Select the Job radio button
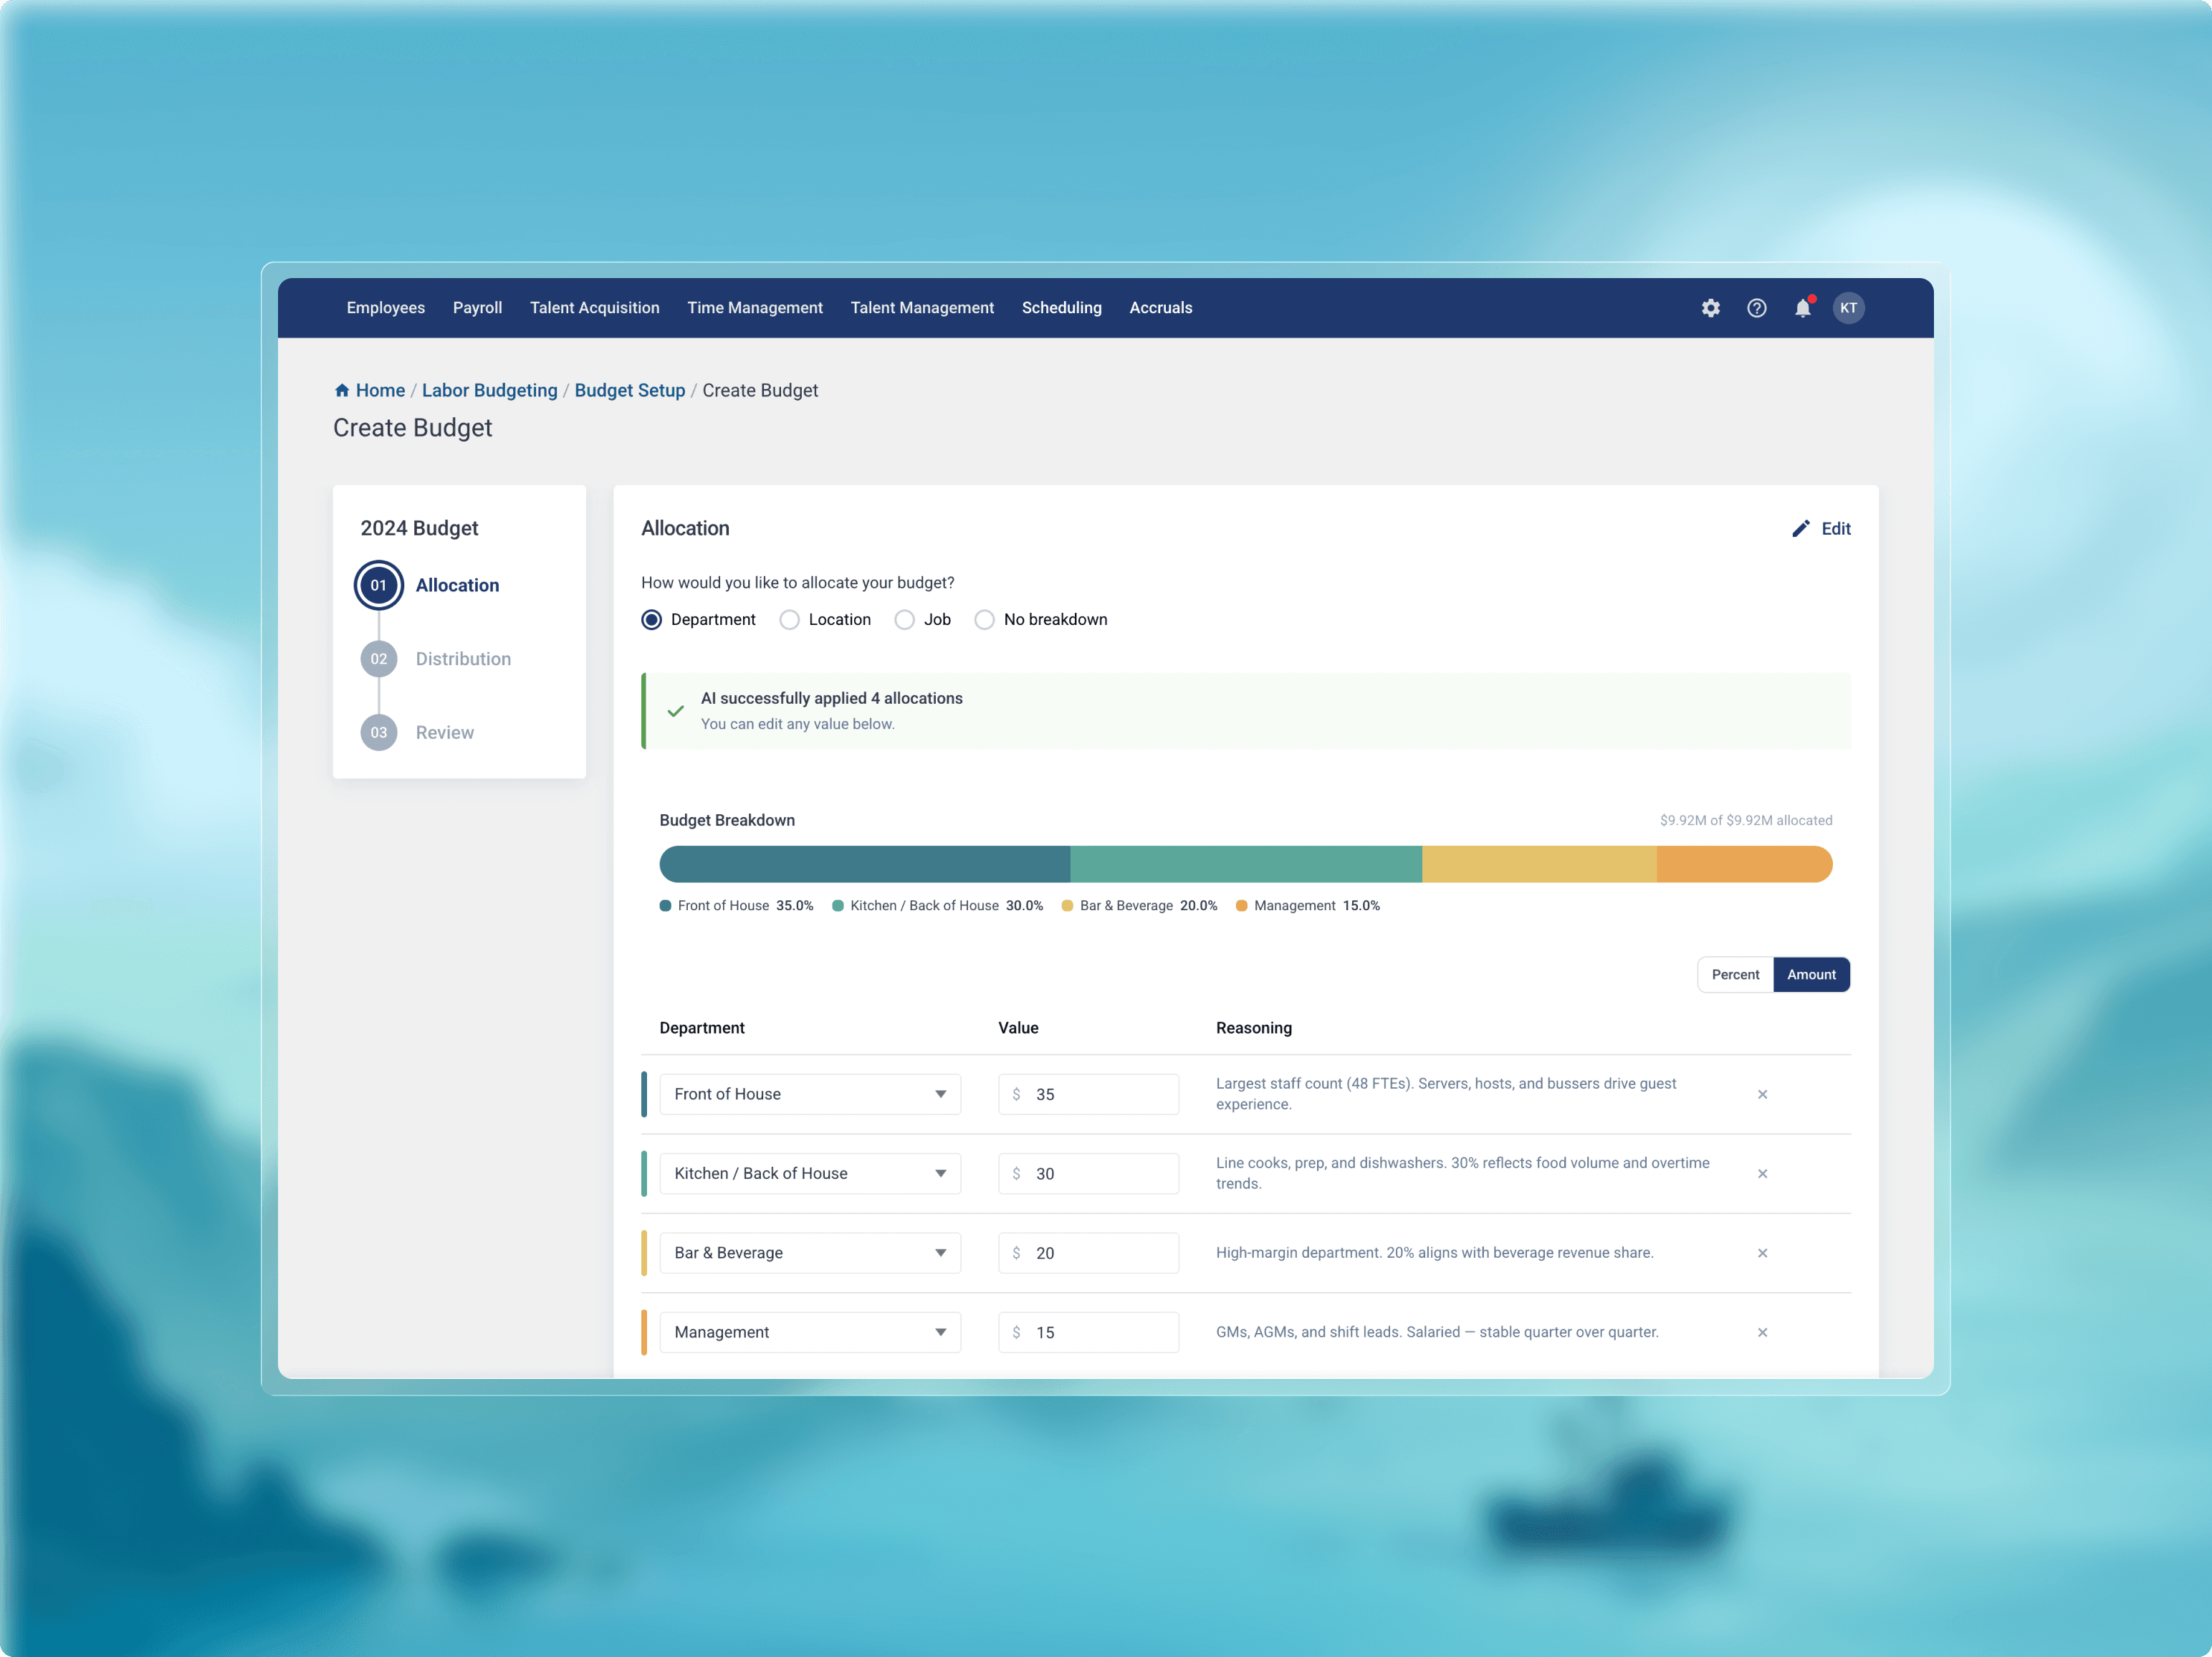The height and width of the screenshot is (1657, 2212). click(x=905, y=620)
